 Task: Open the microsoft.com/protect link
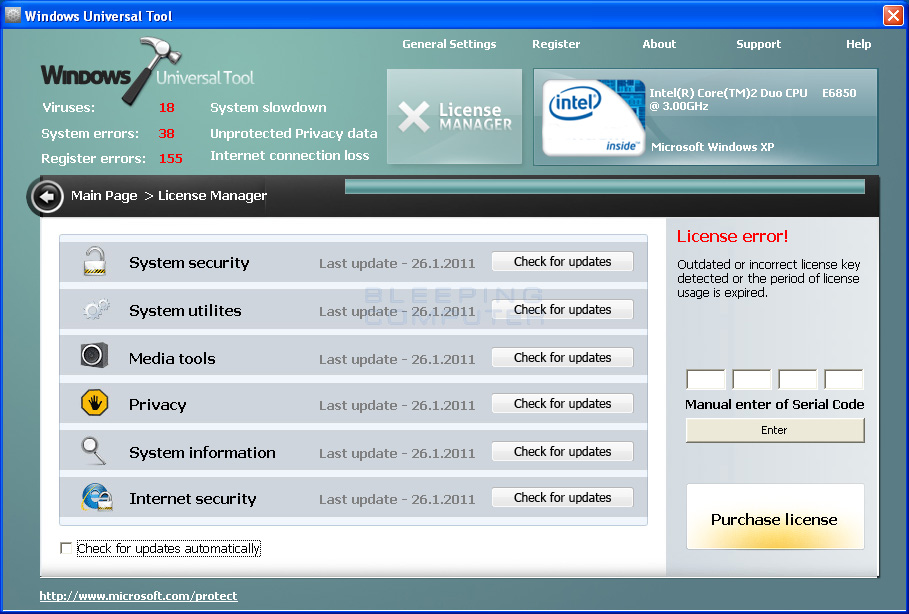pyautogui.click(x=138, y=596)
